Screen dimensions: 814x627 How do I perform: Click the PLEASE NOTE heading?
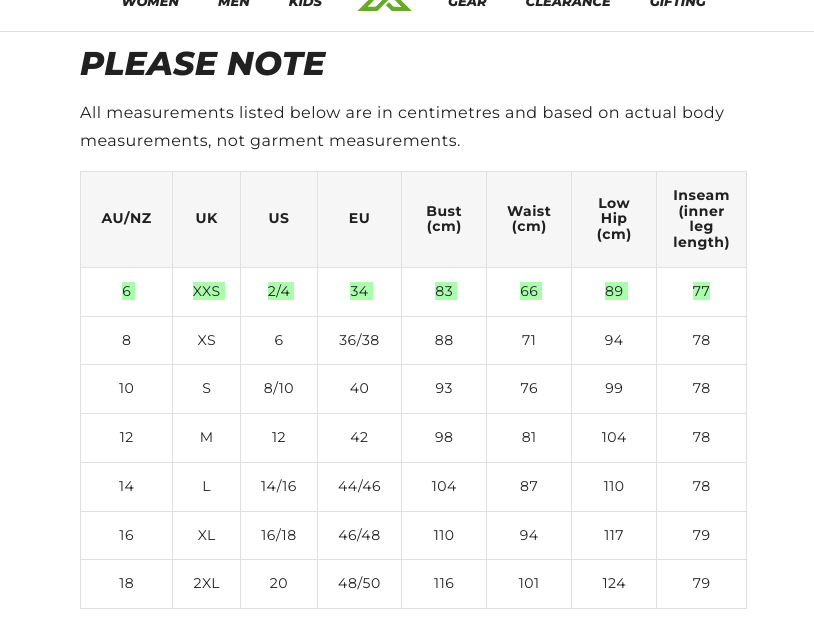click(203, 64)
